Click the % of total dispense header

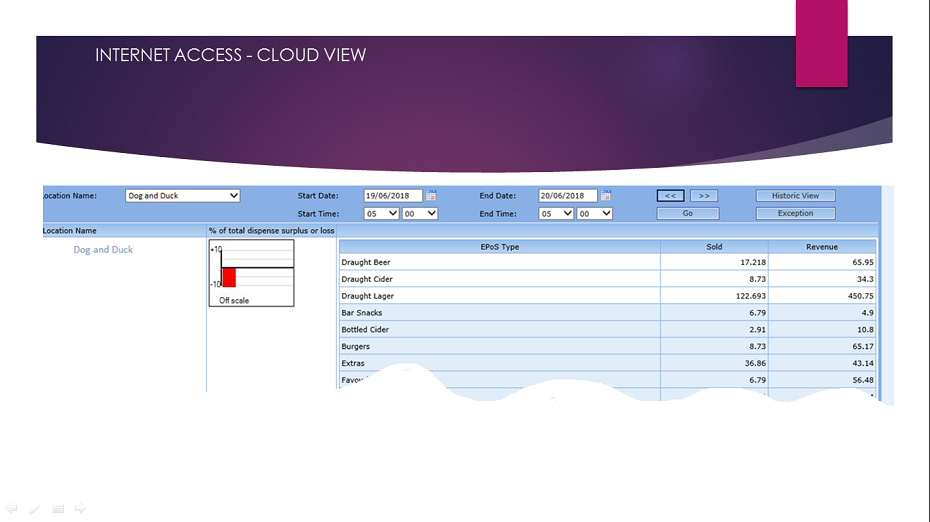pyautogui.click(x=272, y=231)
